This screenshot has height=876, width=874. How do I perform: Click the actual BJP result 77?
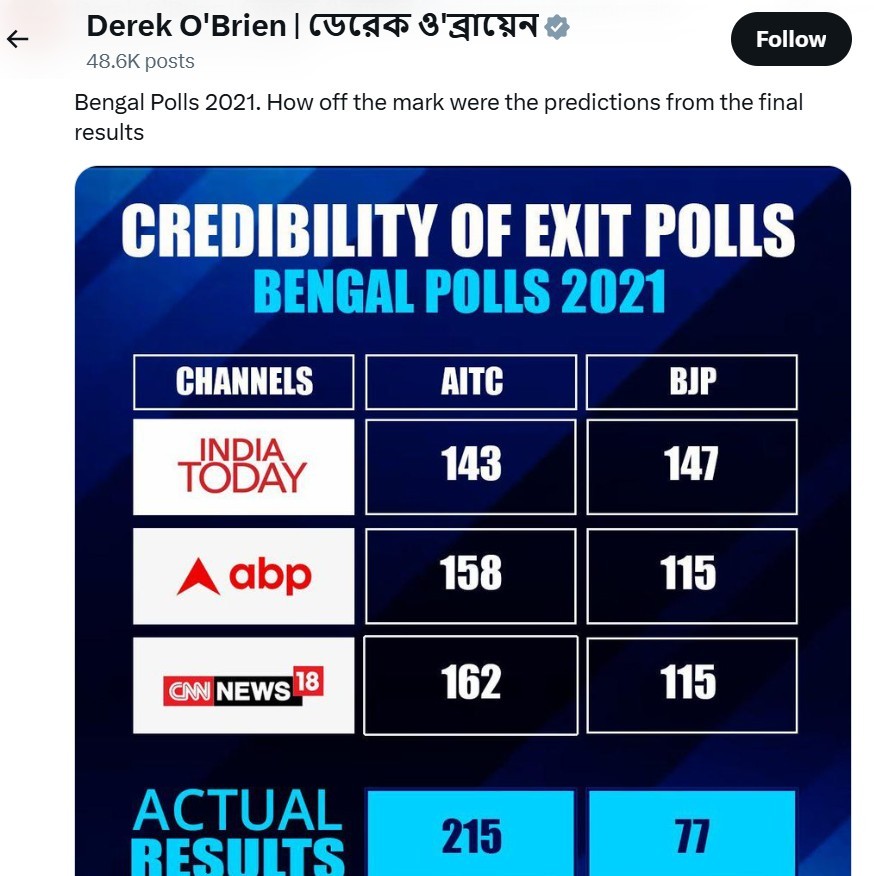691,836
